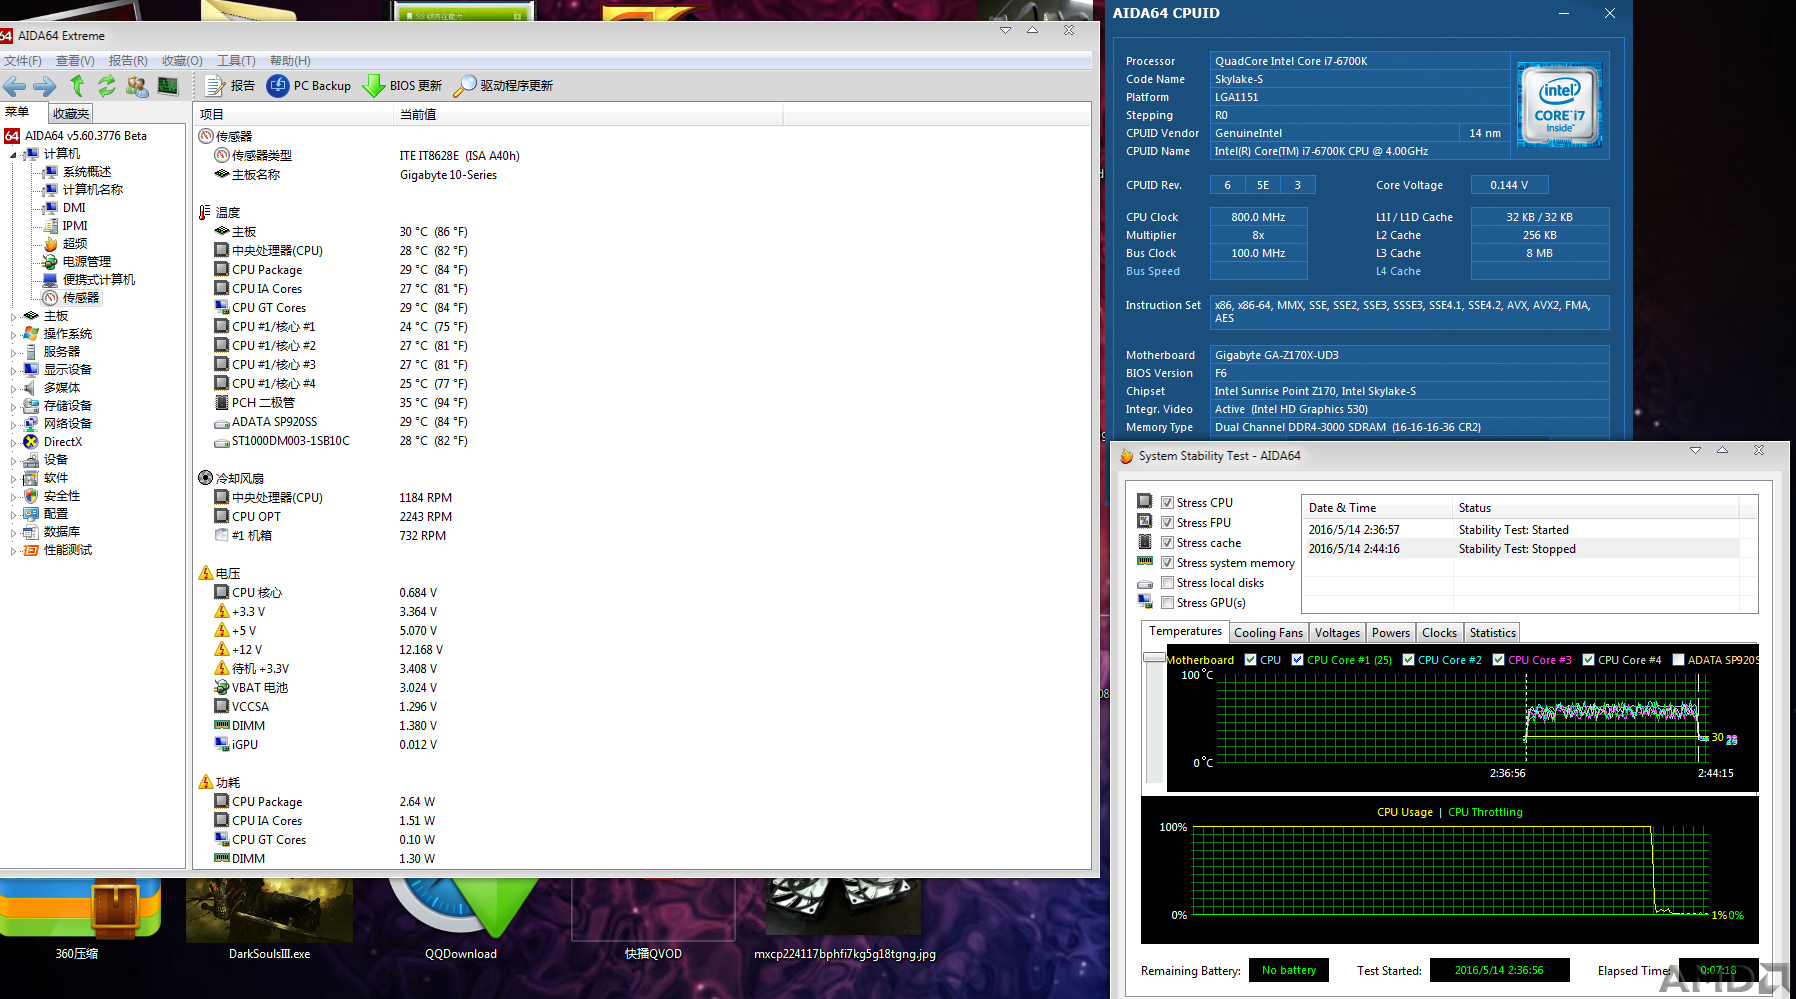This screenshot has height=999, width=1796.
Task: Click the graph scale slider handle
Action: click(x=1154, y=658)
